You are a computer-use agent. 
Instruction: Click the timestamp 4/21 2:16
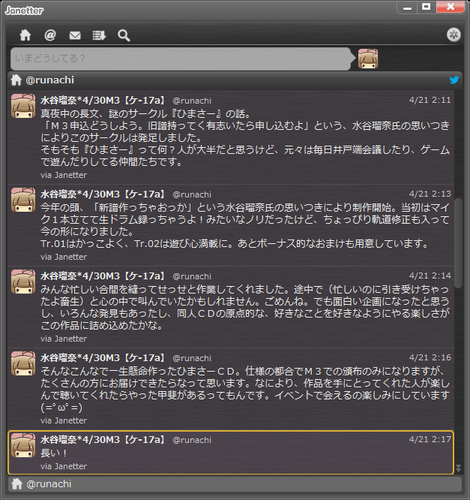430,357
